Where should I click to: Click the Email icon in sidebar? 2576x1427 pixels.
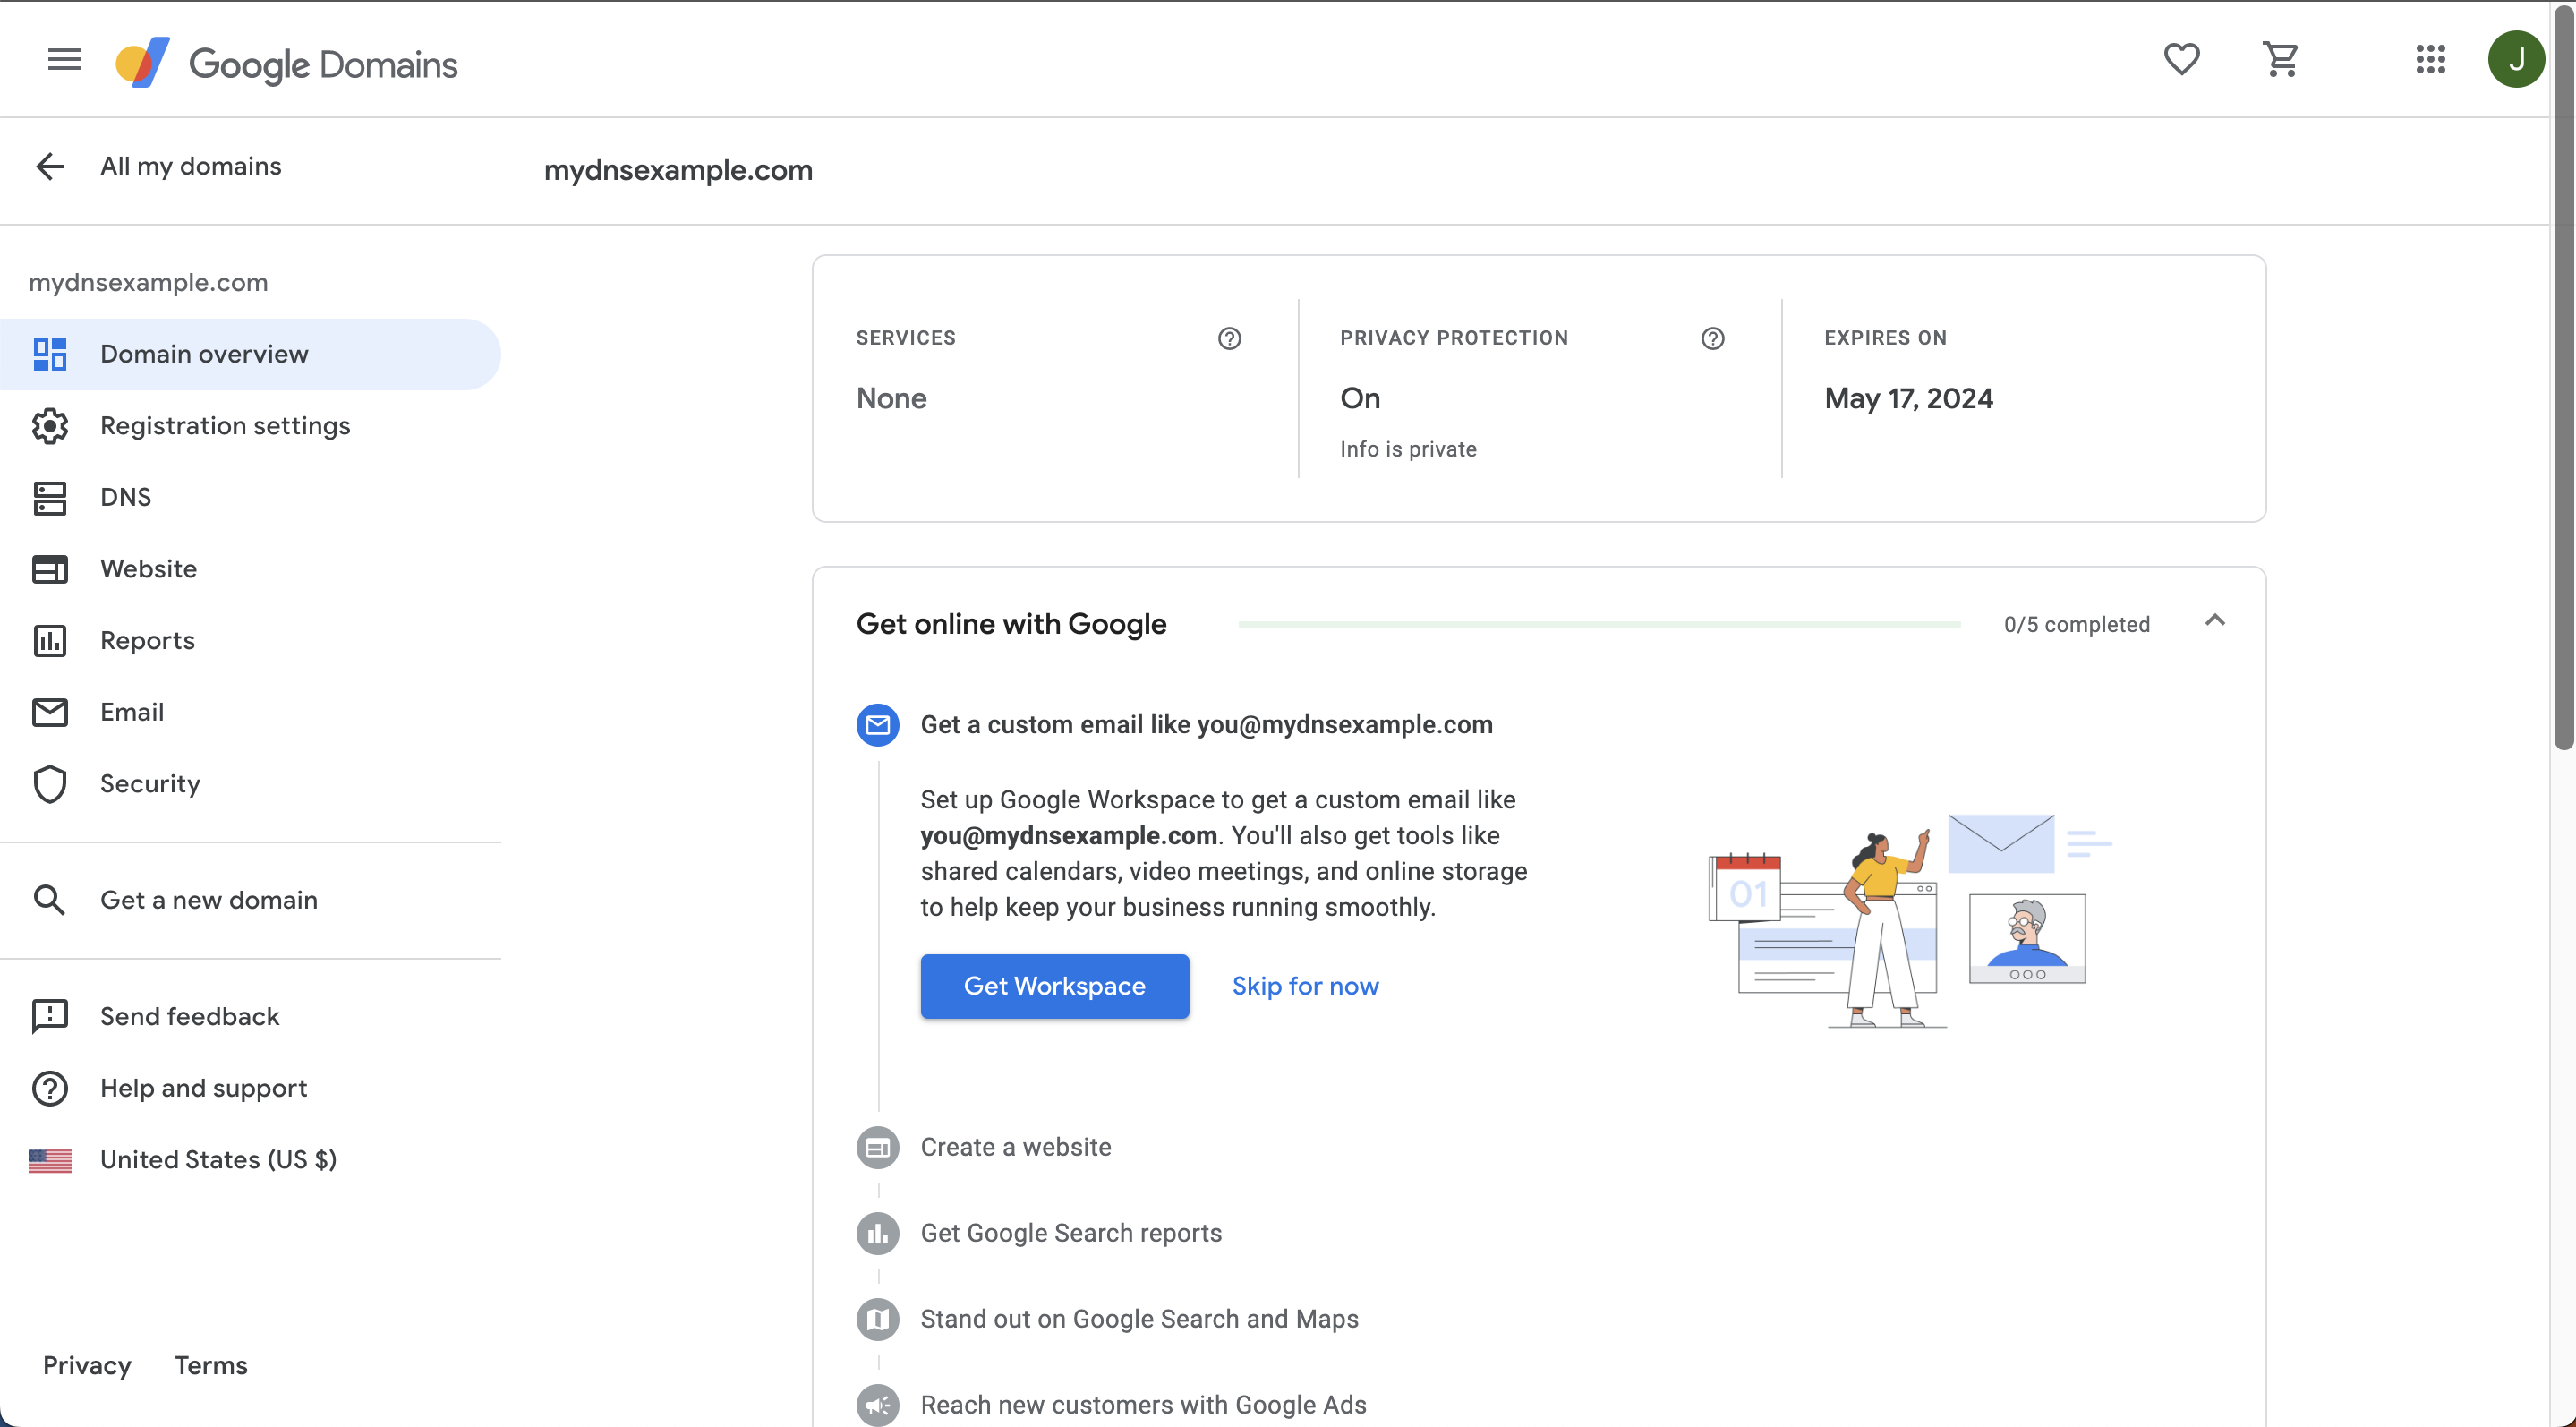[49, 712]
